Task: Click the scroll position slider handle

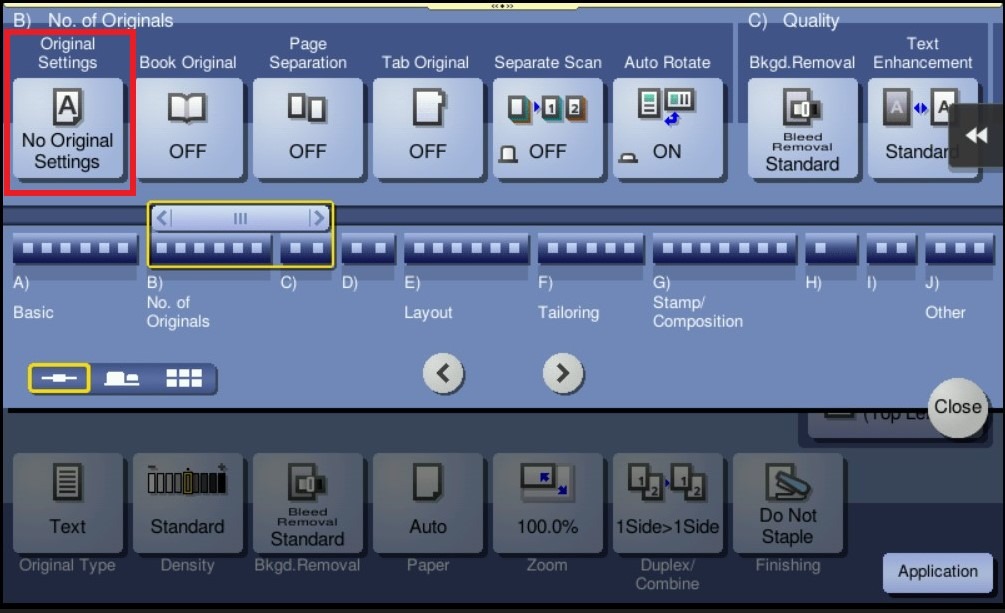Action: (240, 217)
